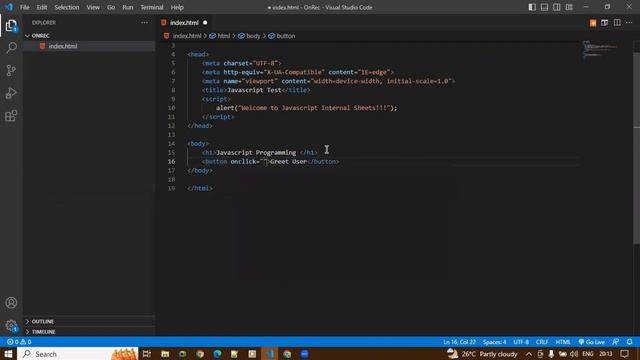Screen dimensions: 640x360
Task: Click the volume icon in system tray
Action: (573, 354)
